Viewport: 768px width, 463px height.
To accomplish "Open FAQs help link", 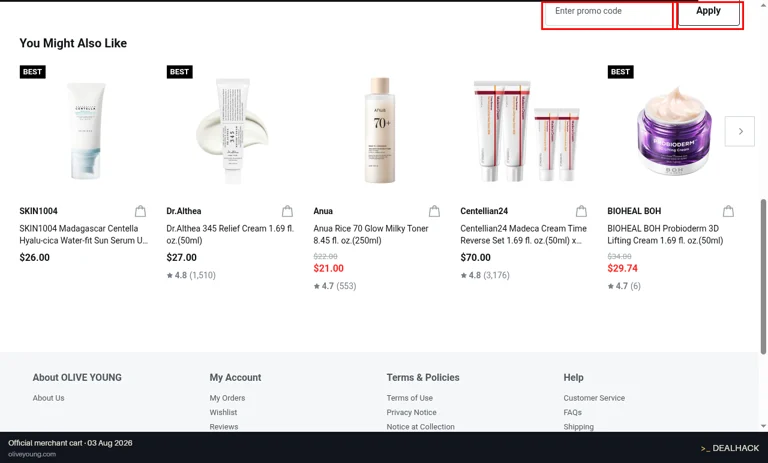I will (573, 412).
